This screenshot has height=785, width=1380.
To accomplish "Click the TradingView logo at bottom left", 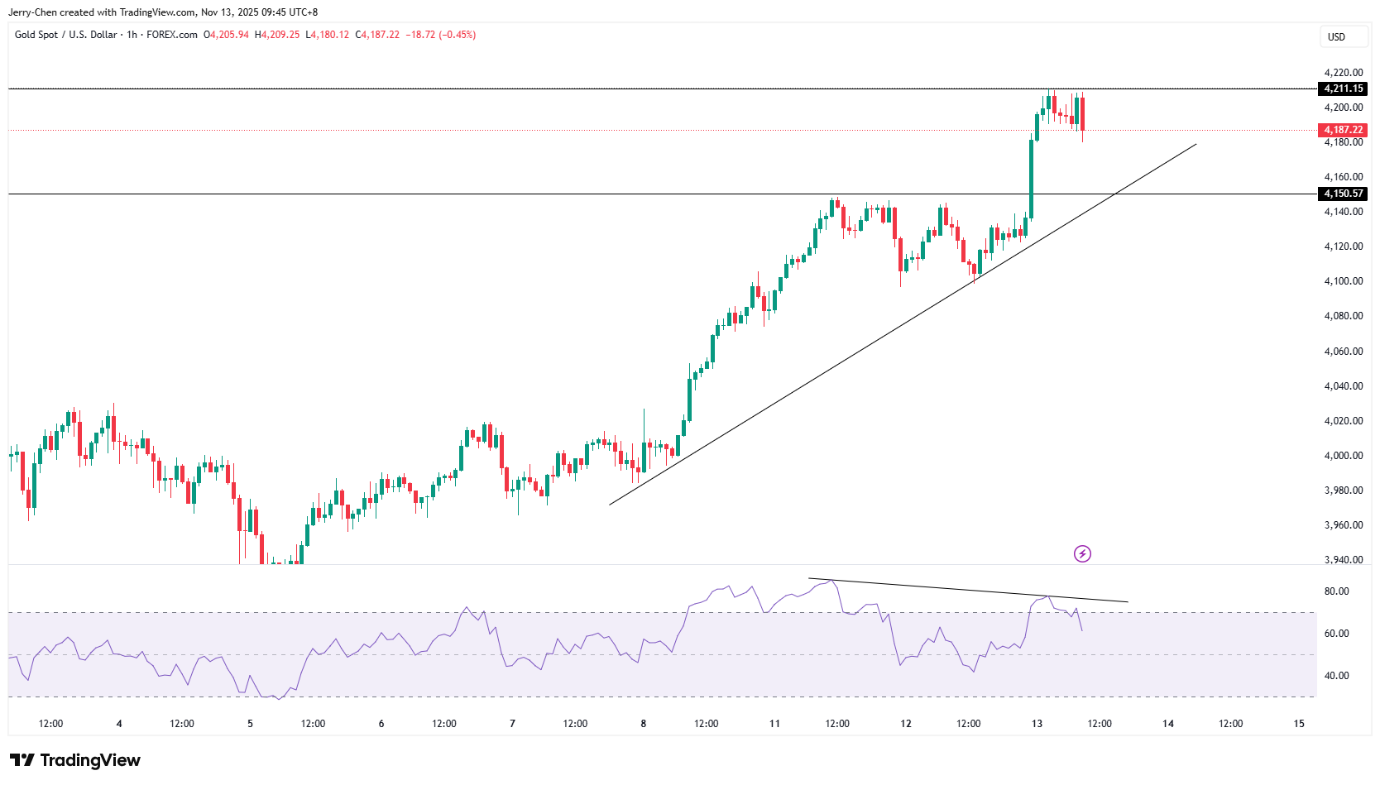I will tap(75, 760).
